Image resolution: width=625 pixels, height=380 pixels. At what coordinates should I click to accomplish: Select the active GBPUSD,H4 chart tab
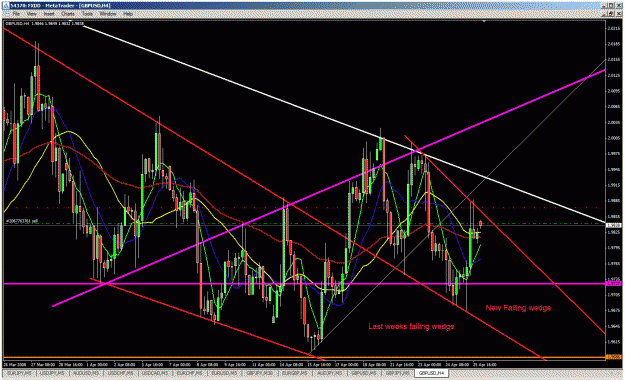tap(432, 373)
